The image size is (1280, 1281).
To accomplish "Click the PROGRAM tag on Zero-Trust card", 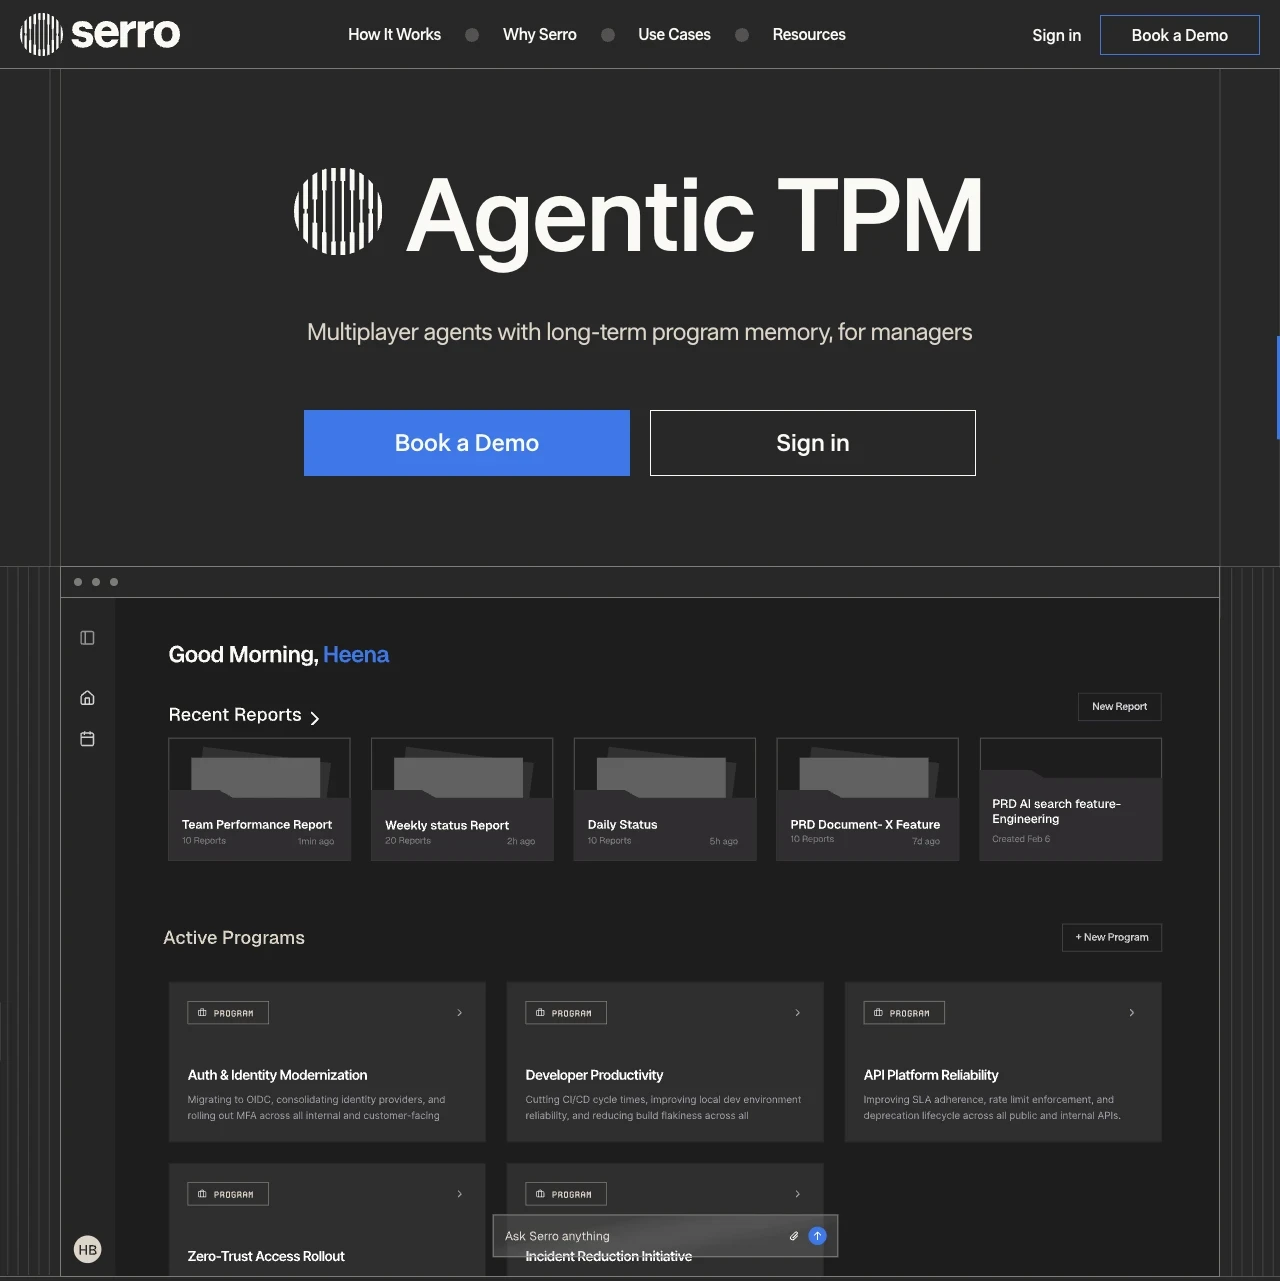I will (x=228, y=1194).
